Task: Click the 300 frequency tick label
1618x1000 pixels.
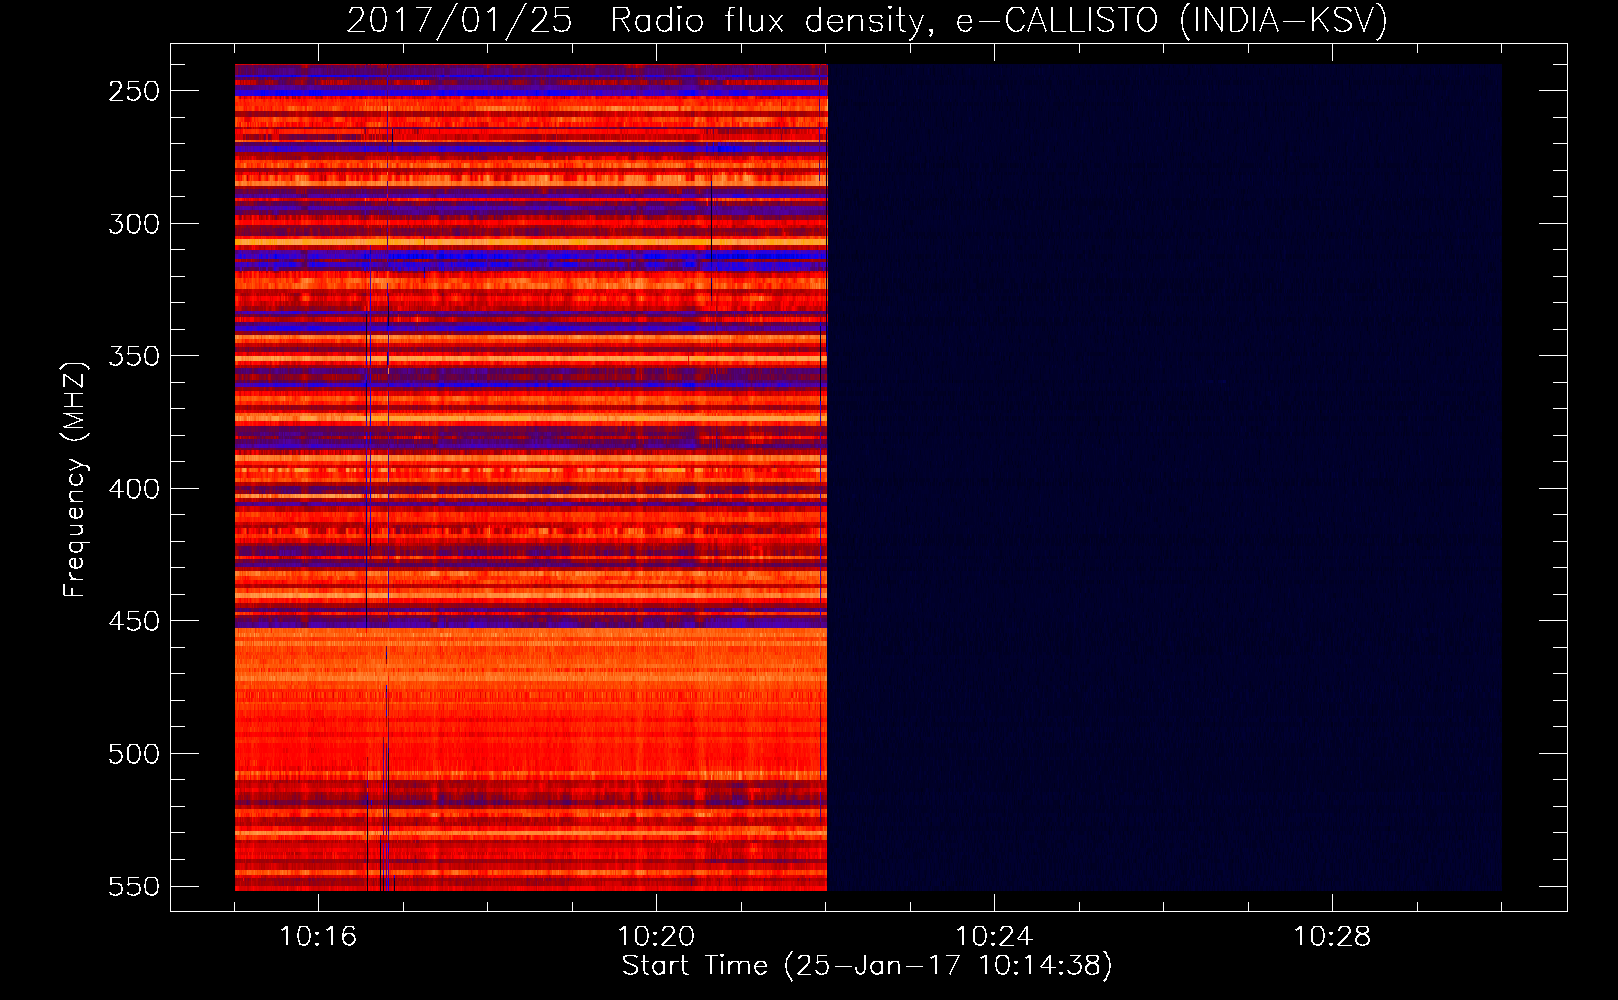Action: 134,224
